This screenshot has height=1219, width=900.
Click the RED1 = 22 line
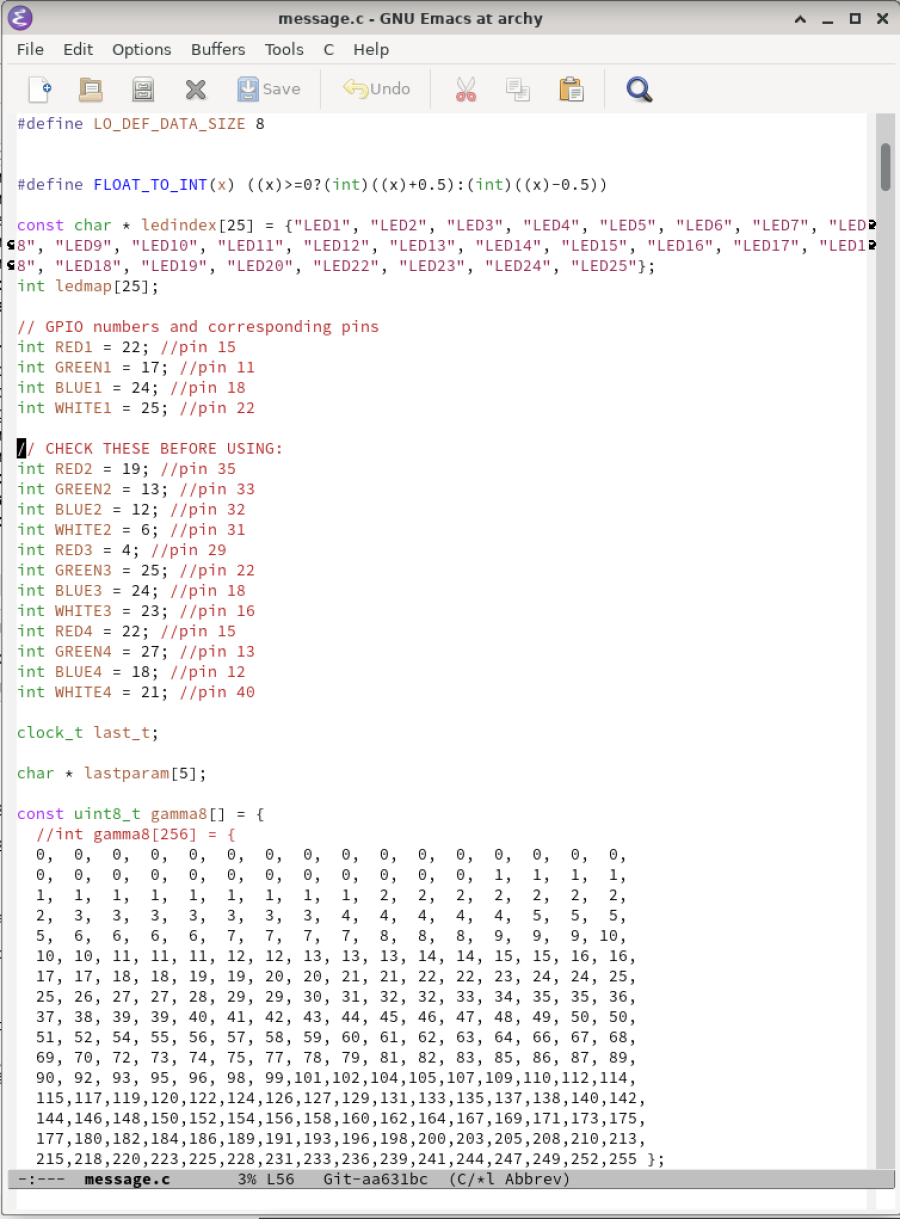[127, 347]
